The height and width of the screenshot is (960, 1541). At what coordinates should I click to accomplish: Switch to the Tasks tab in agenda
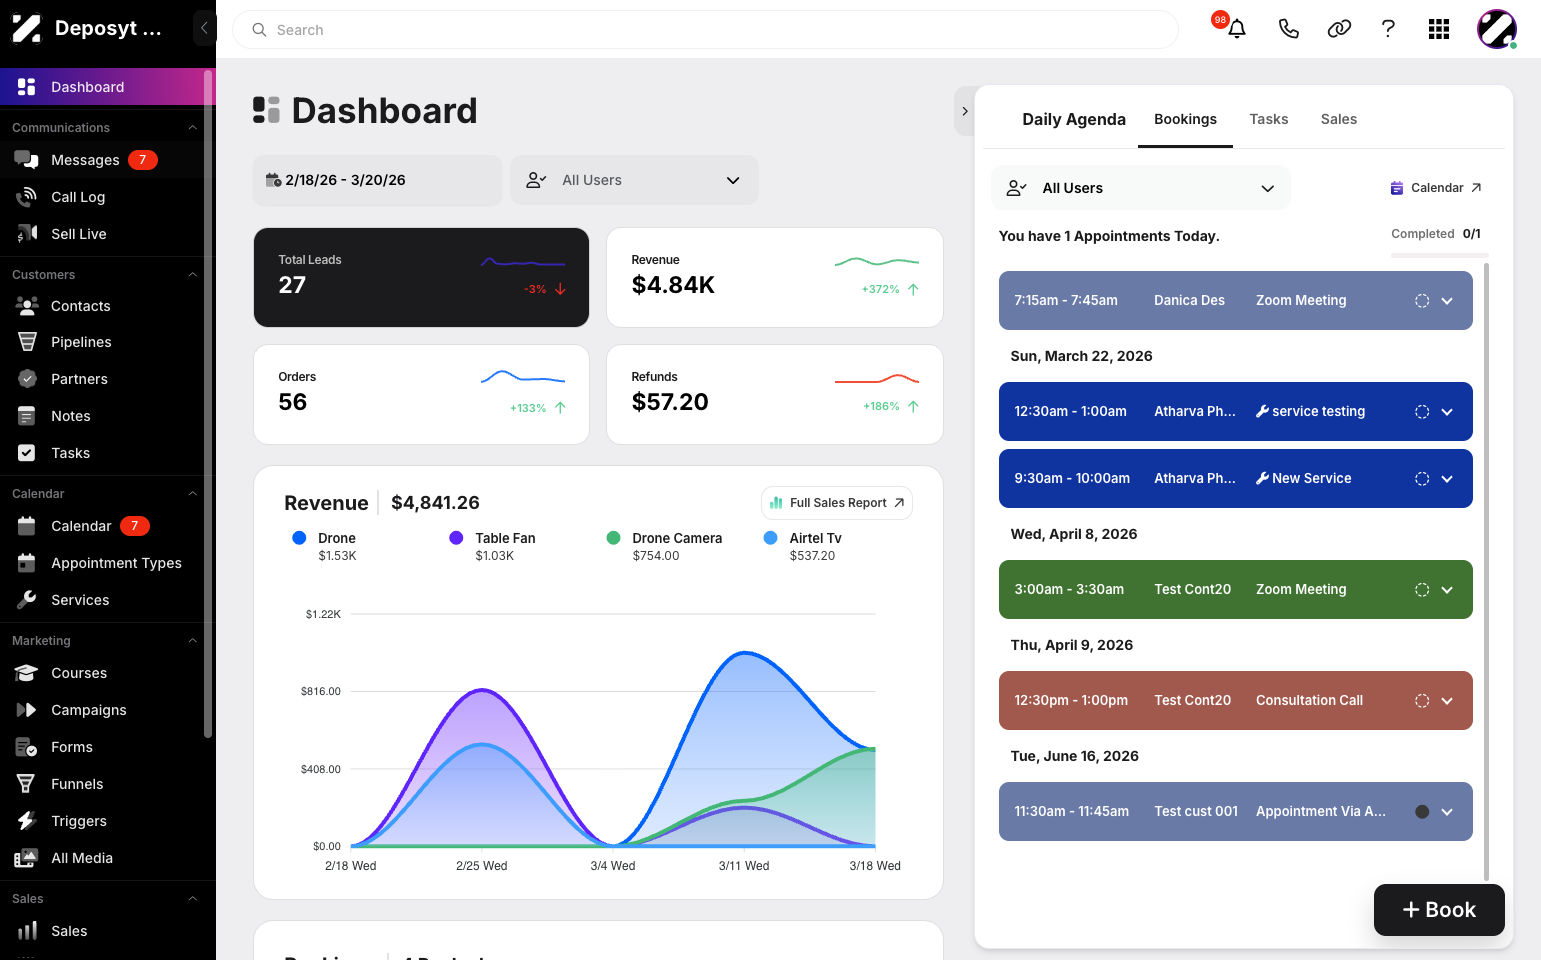1269,119
